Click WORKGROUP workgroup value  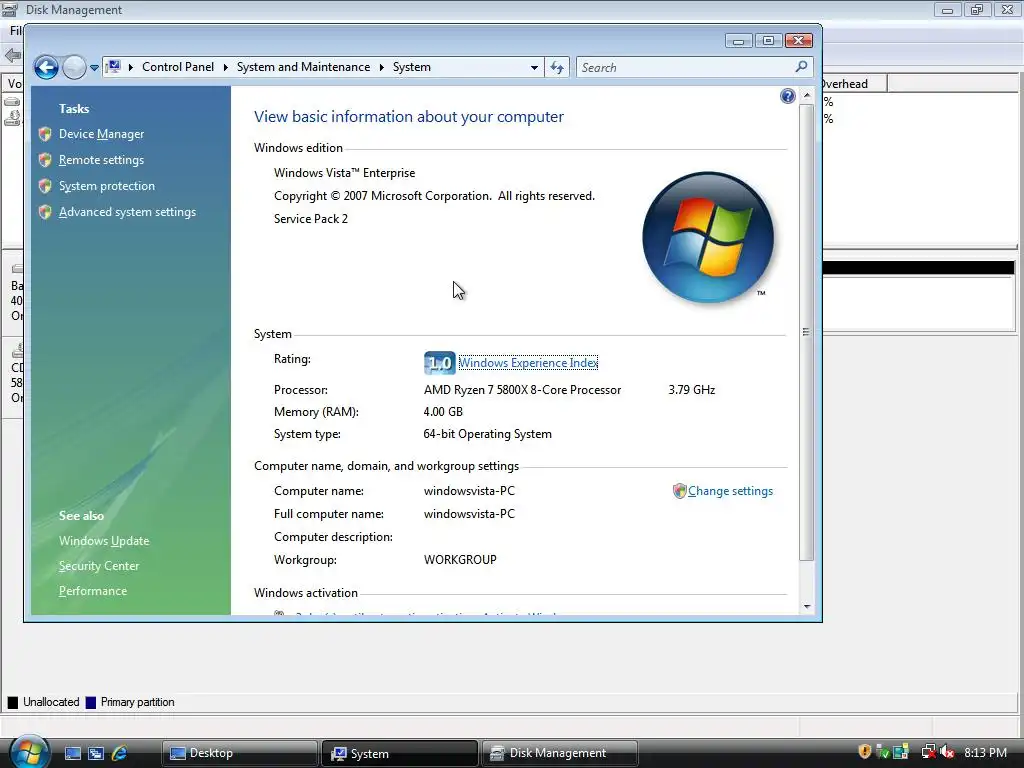click(x=460, y=560)
